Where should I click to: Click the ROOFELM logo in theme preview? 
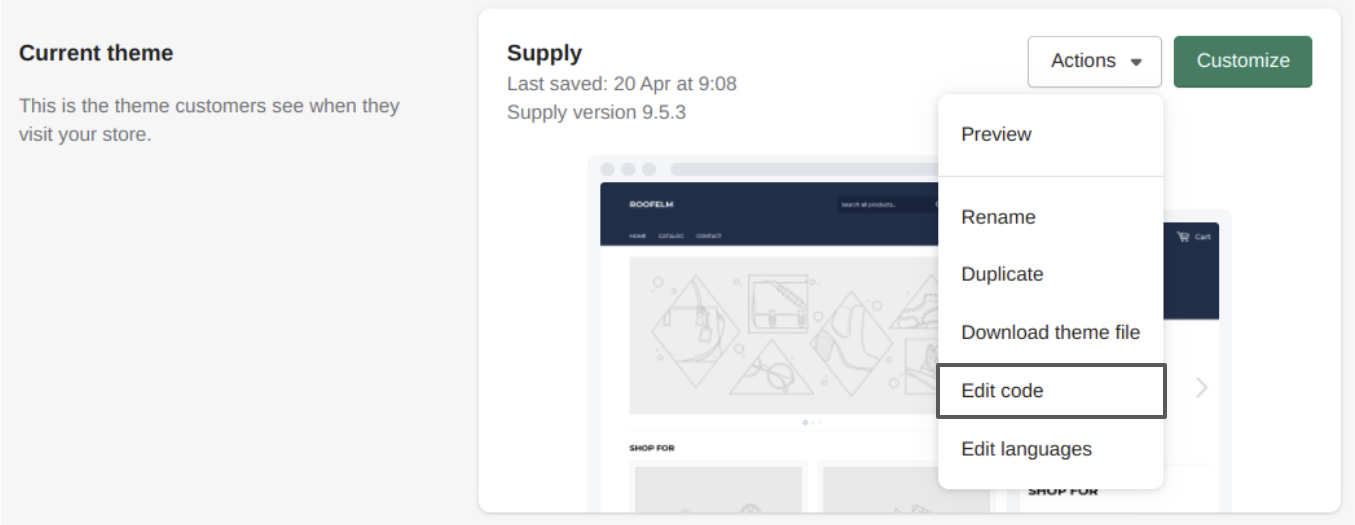651,204
